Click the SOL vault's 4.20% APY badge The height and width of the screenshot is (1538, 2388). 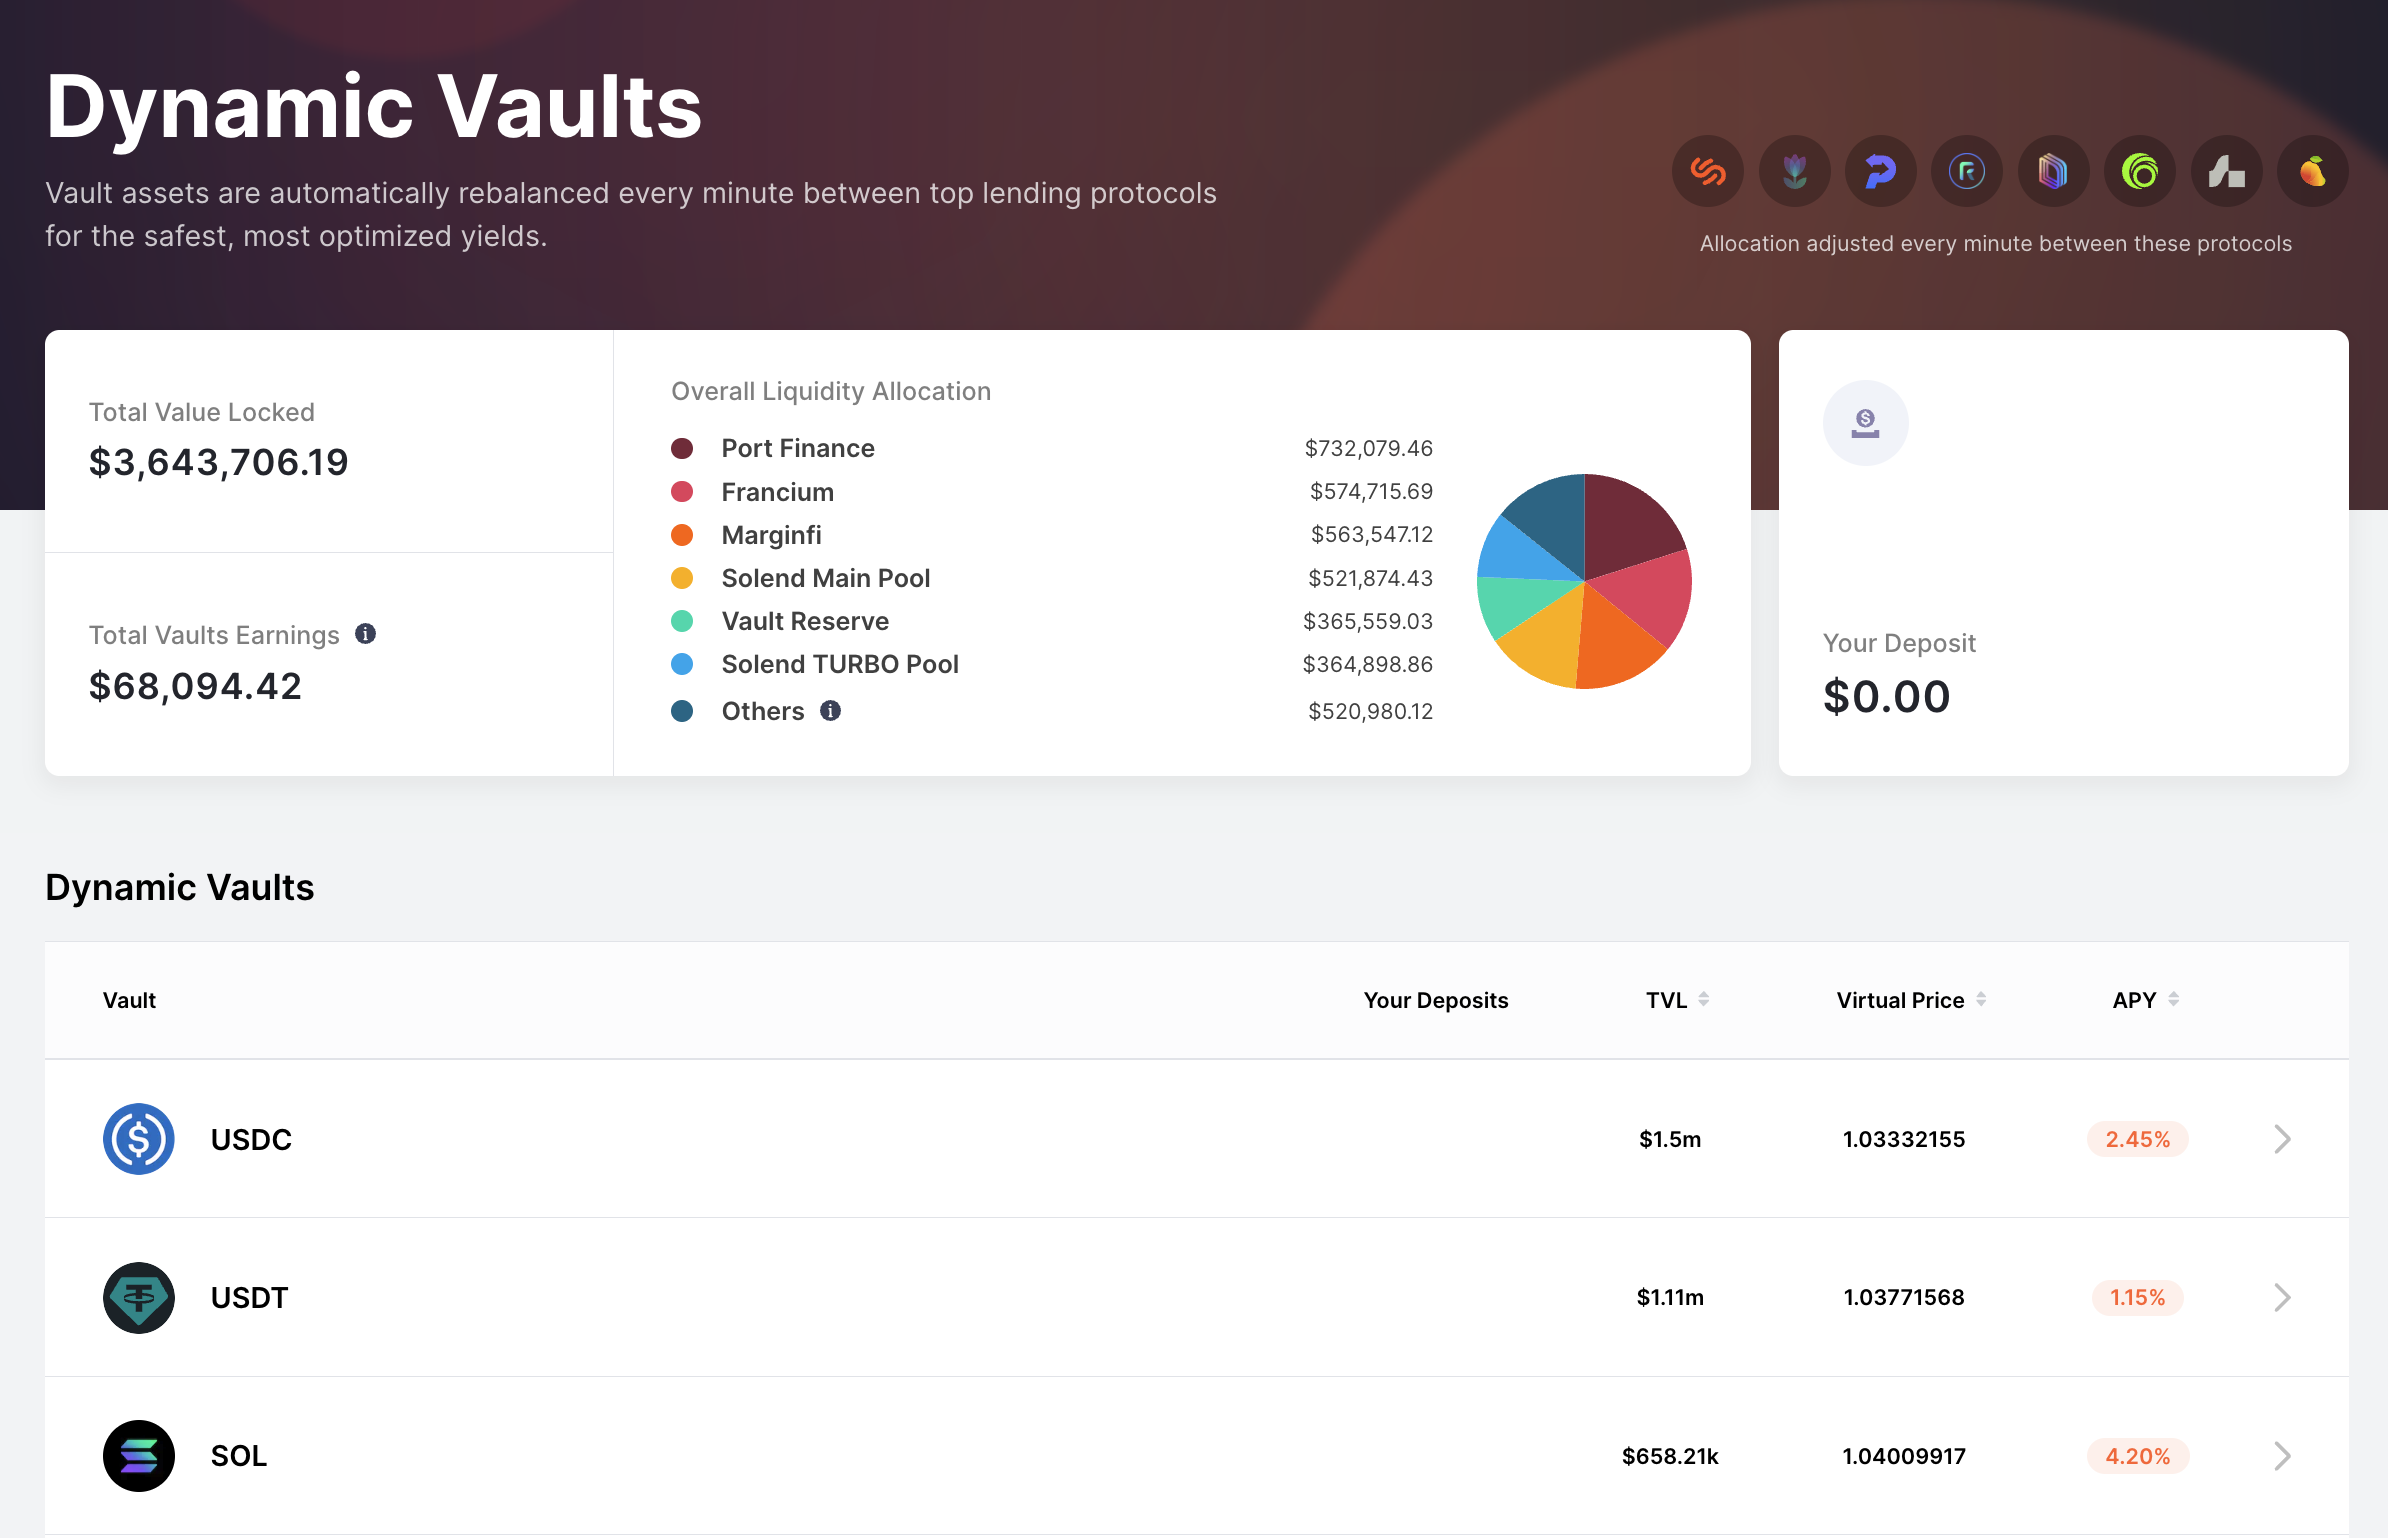tap(2137, 1456)
